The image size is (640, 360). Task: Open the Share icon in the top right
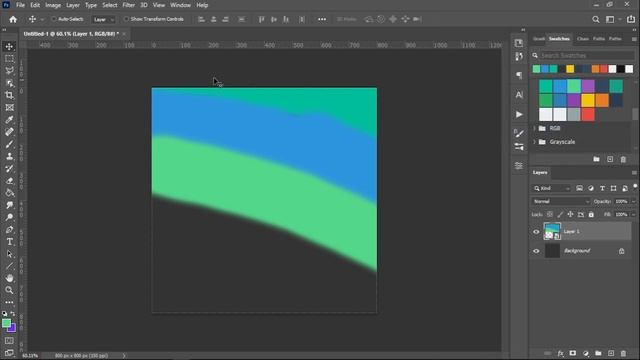point(631,19)
